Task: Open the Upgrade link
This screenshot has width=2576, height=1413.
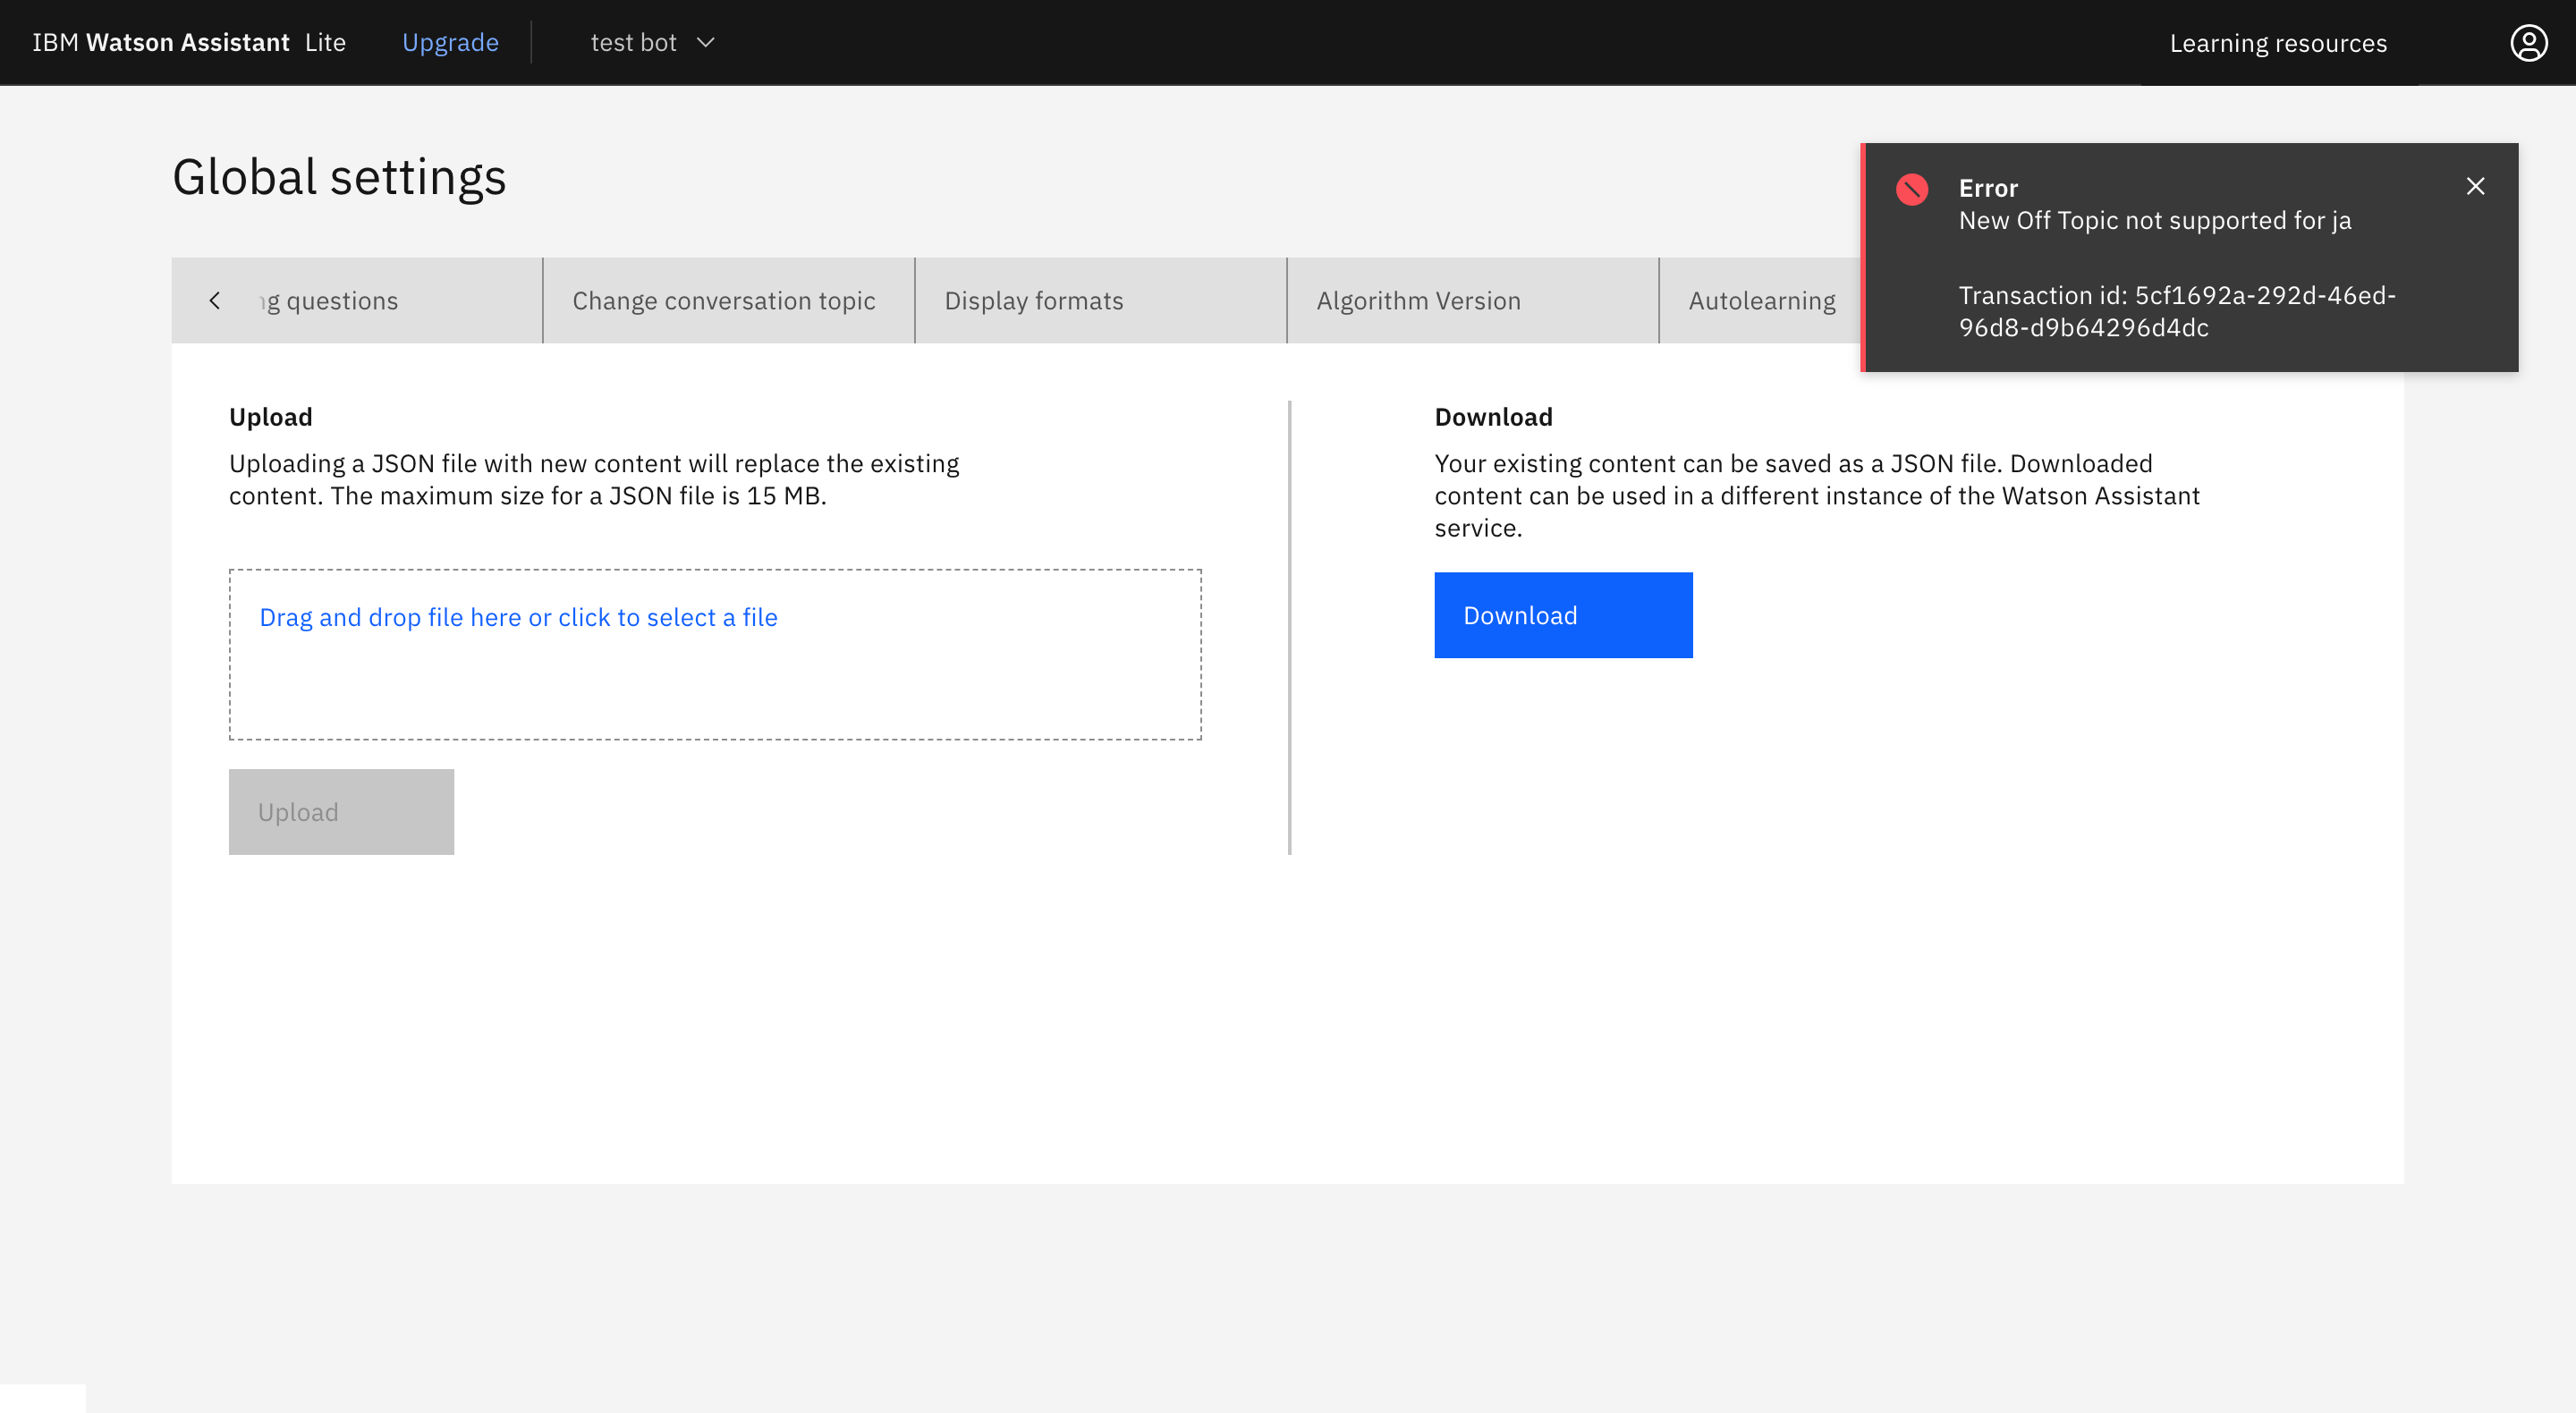Action: point(450,43)
